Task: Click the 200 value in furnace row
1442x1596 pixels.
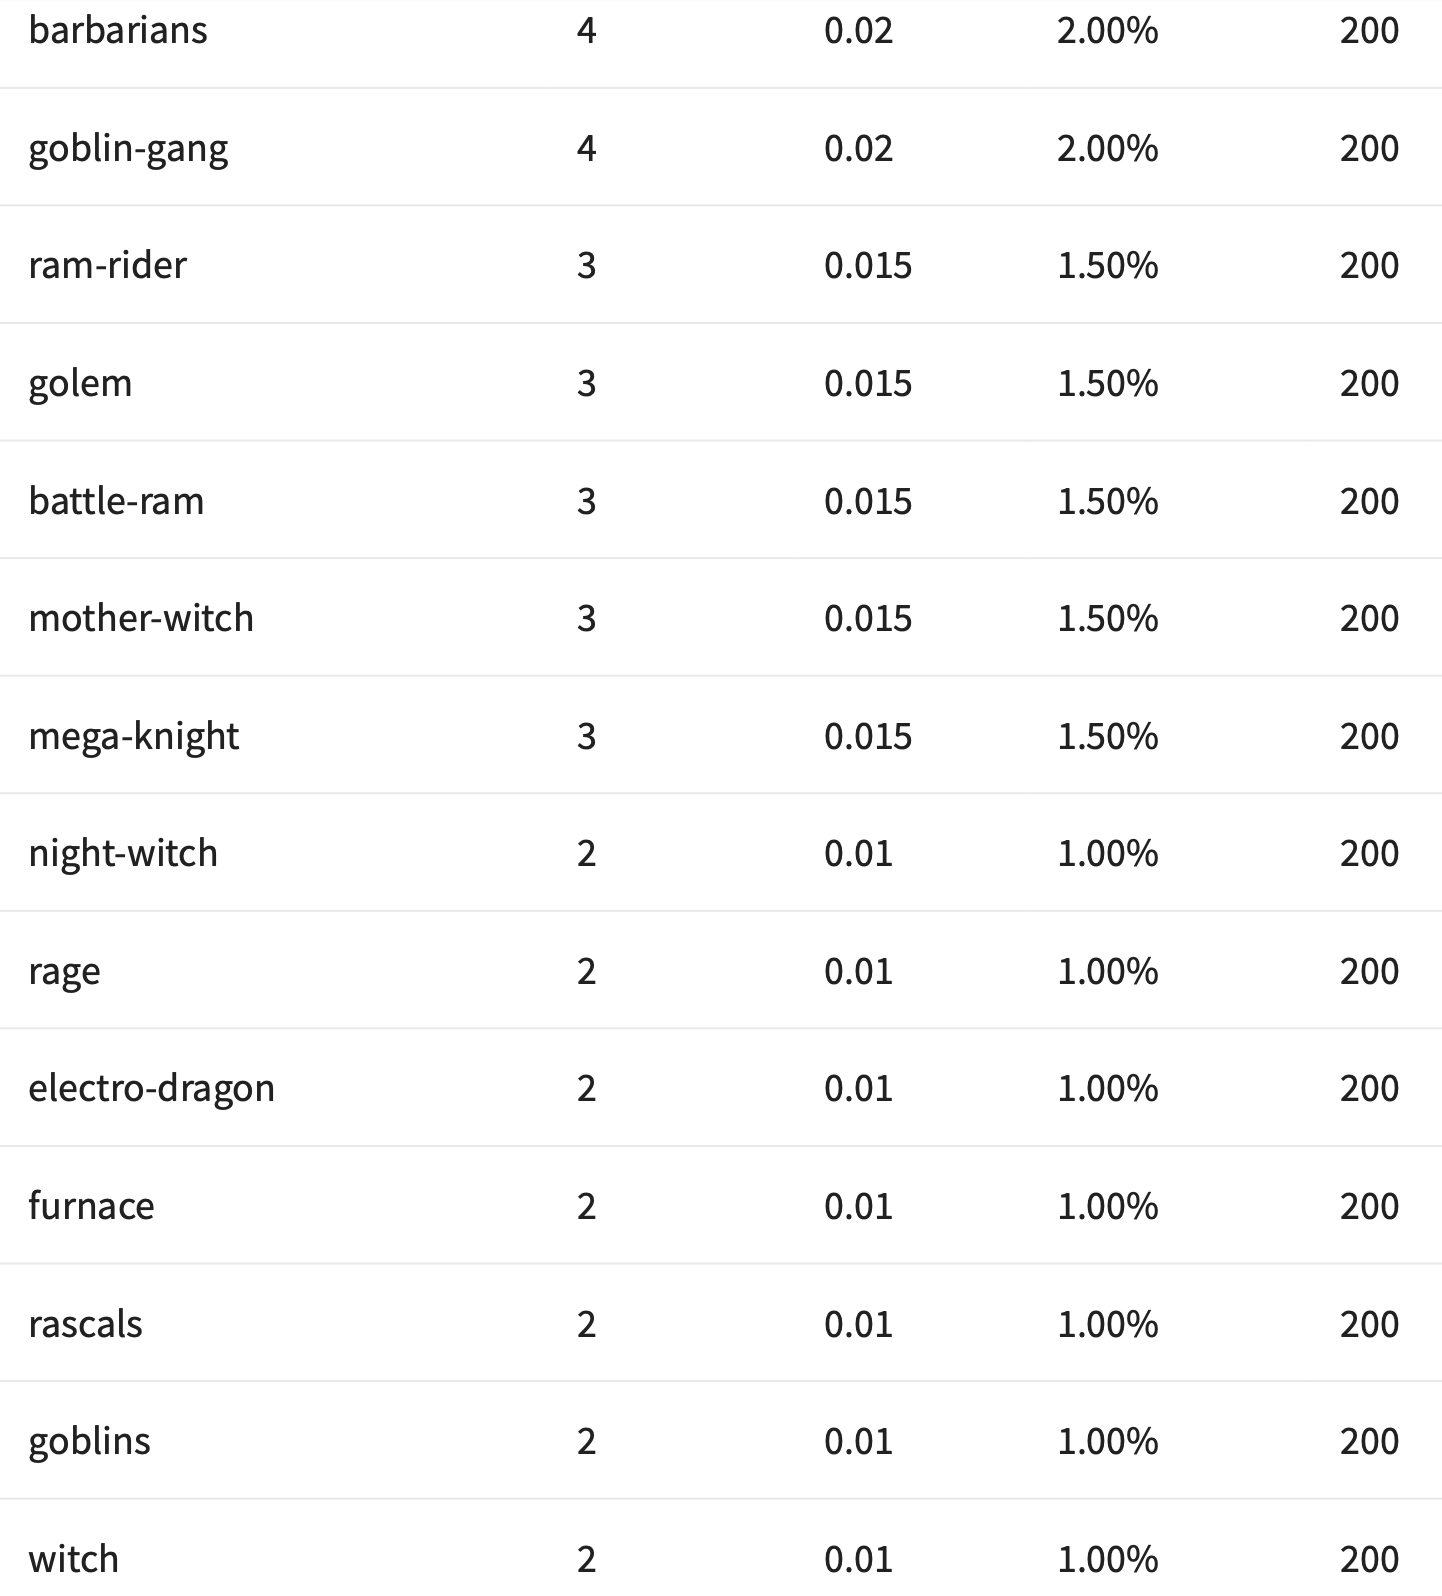Action: 1369,1206
